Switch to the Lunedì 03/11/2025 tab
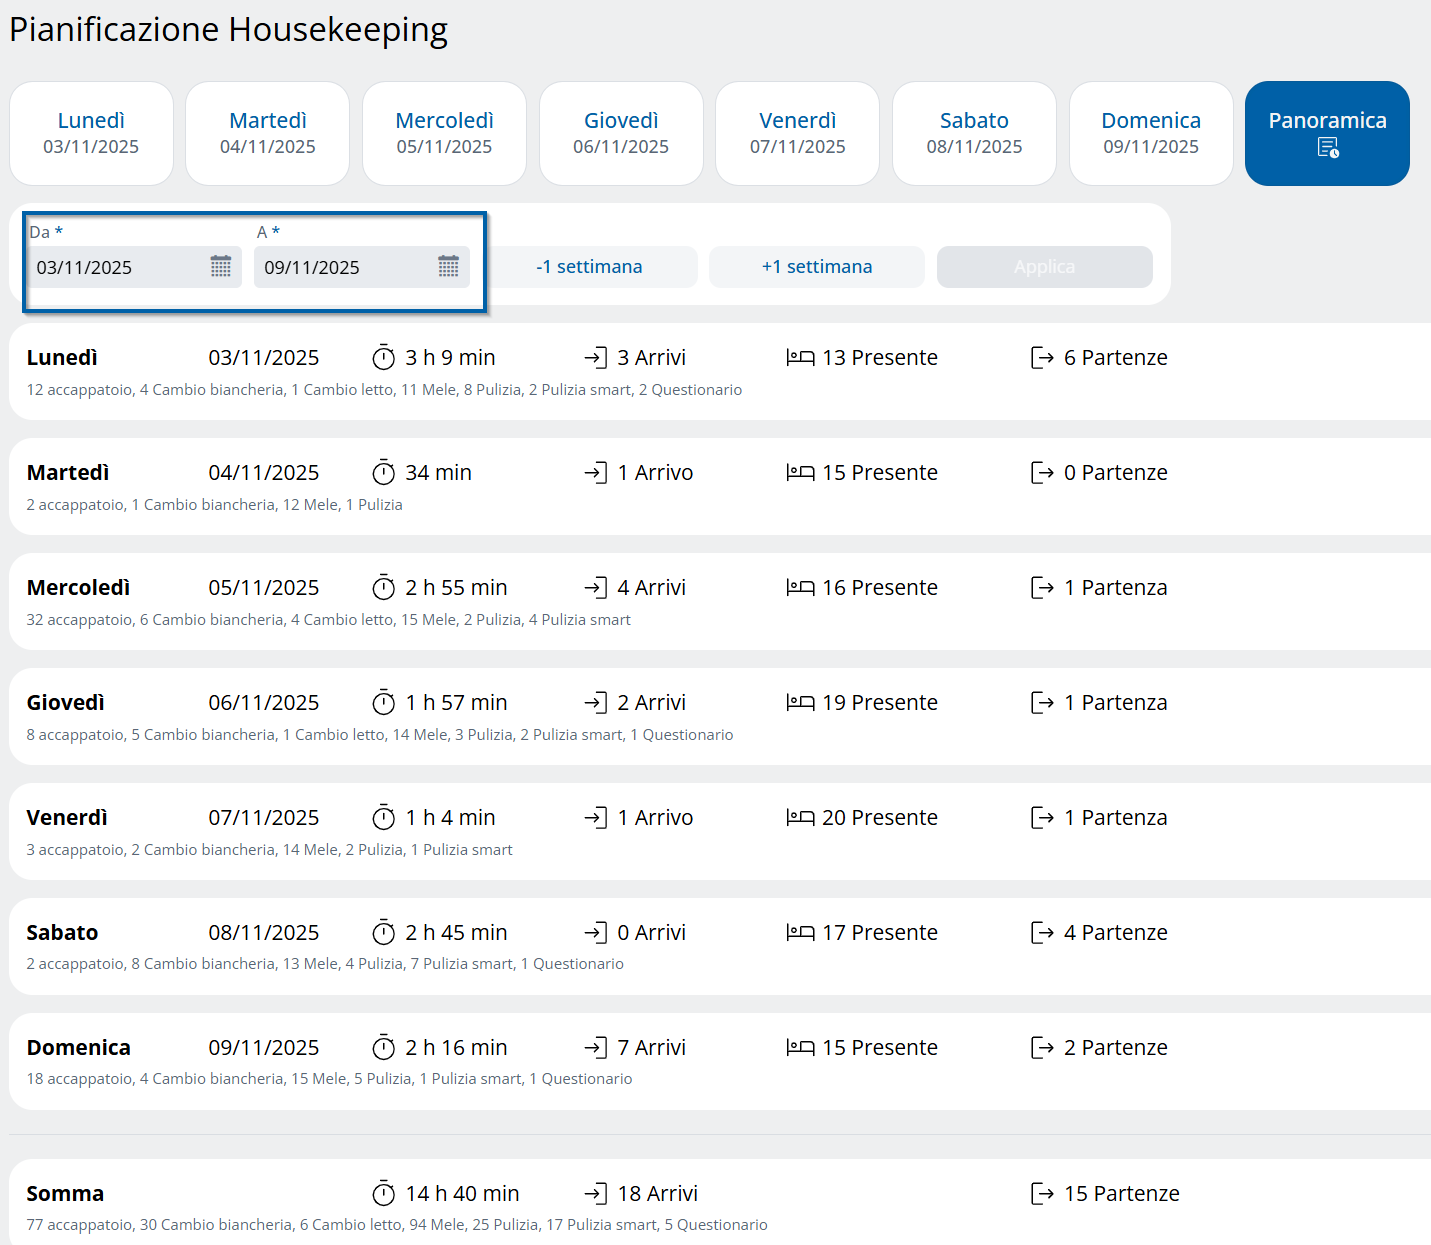This screenshot has height=1245, width=1431. pyautogui.click(x=91, y=133)
